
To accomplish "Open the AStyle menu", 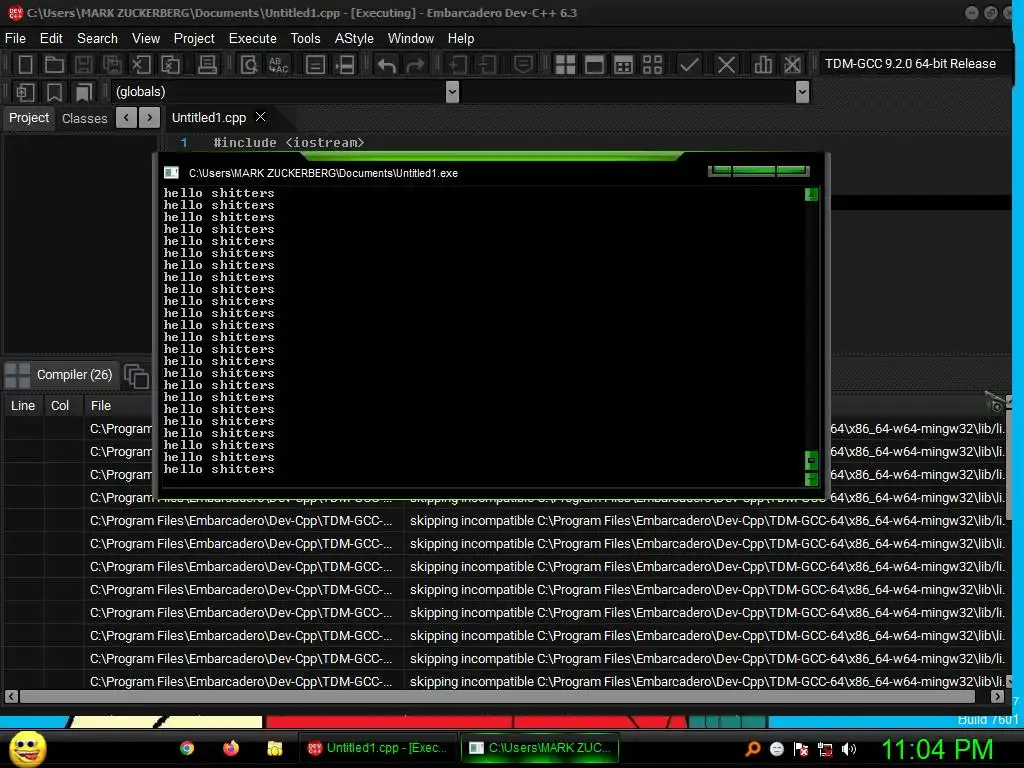I will (354, 39).
